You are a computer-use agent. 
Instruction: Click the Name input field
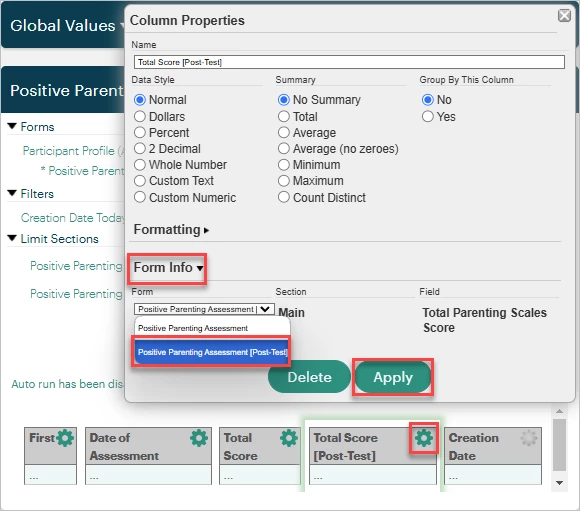pos(349,62)
